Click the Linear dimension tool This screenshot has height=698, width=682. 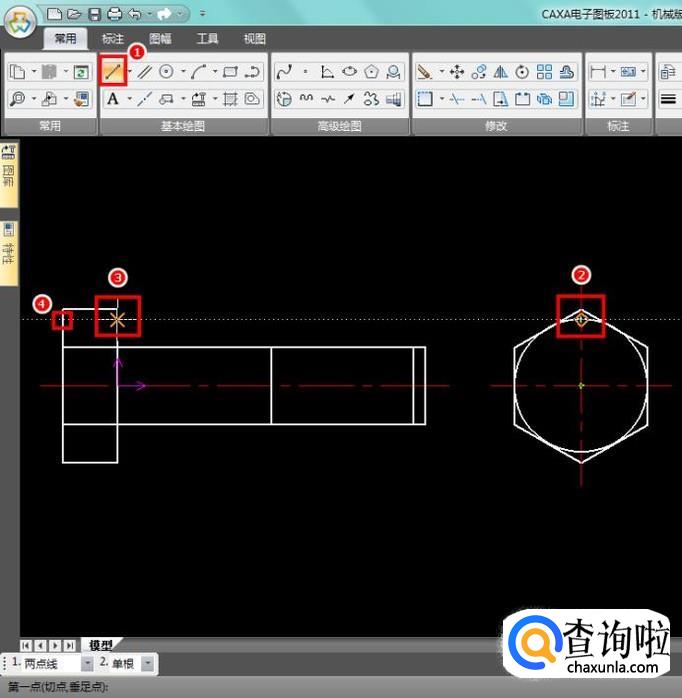click(x=597, y=72)
